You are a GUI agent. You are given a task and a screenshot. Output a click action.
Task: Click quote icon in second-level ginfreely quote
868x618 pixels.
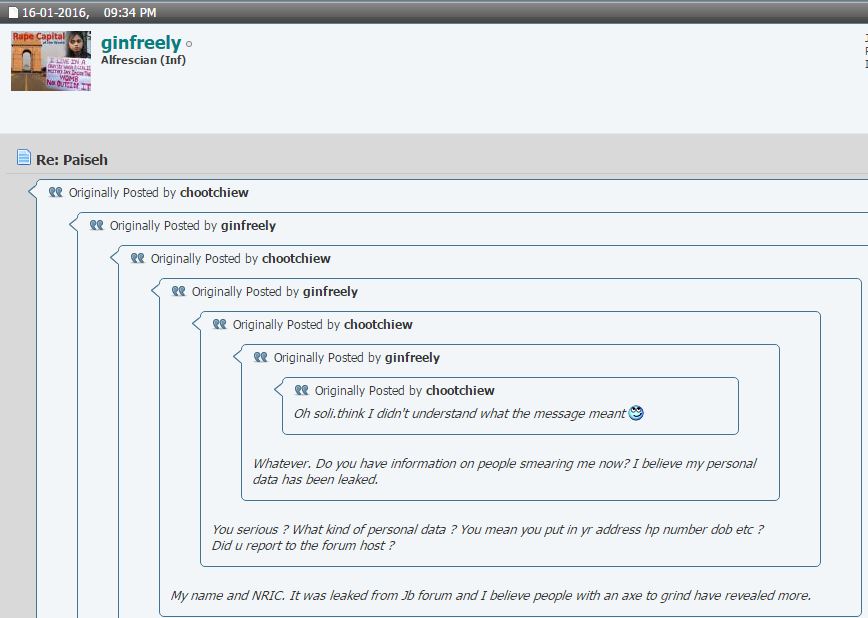tap(97, 225)
